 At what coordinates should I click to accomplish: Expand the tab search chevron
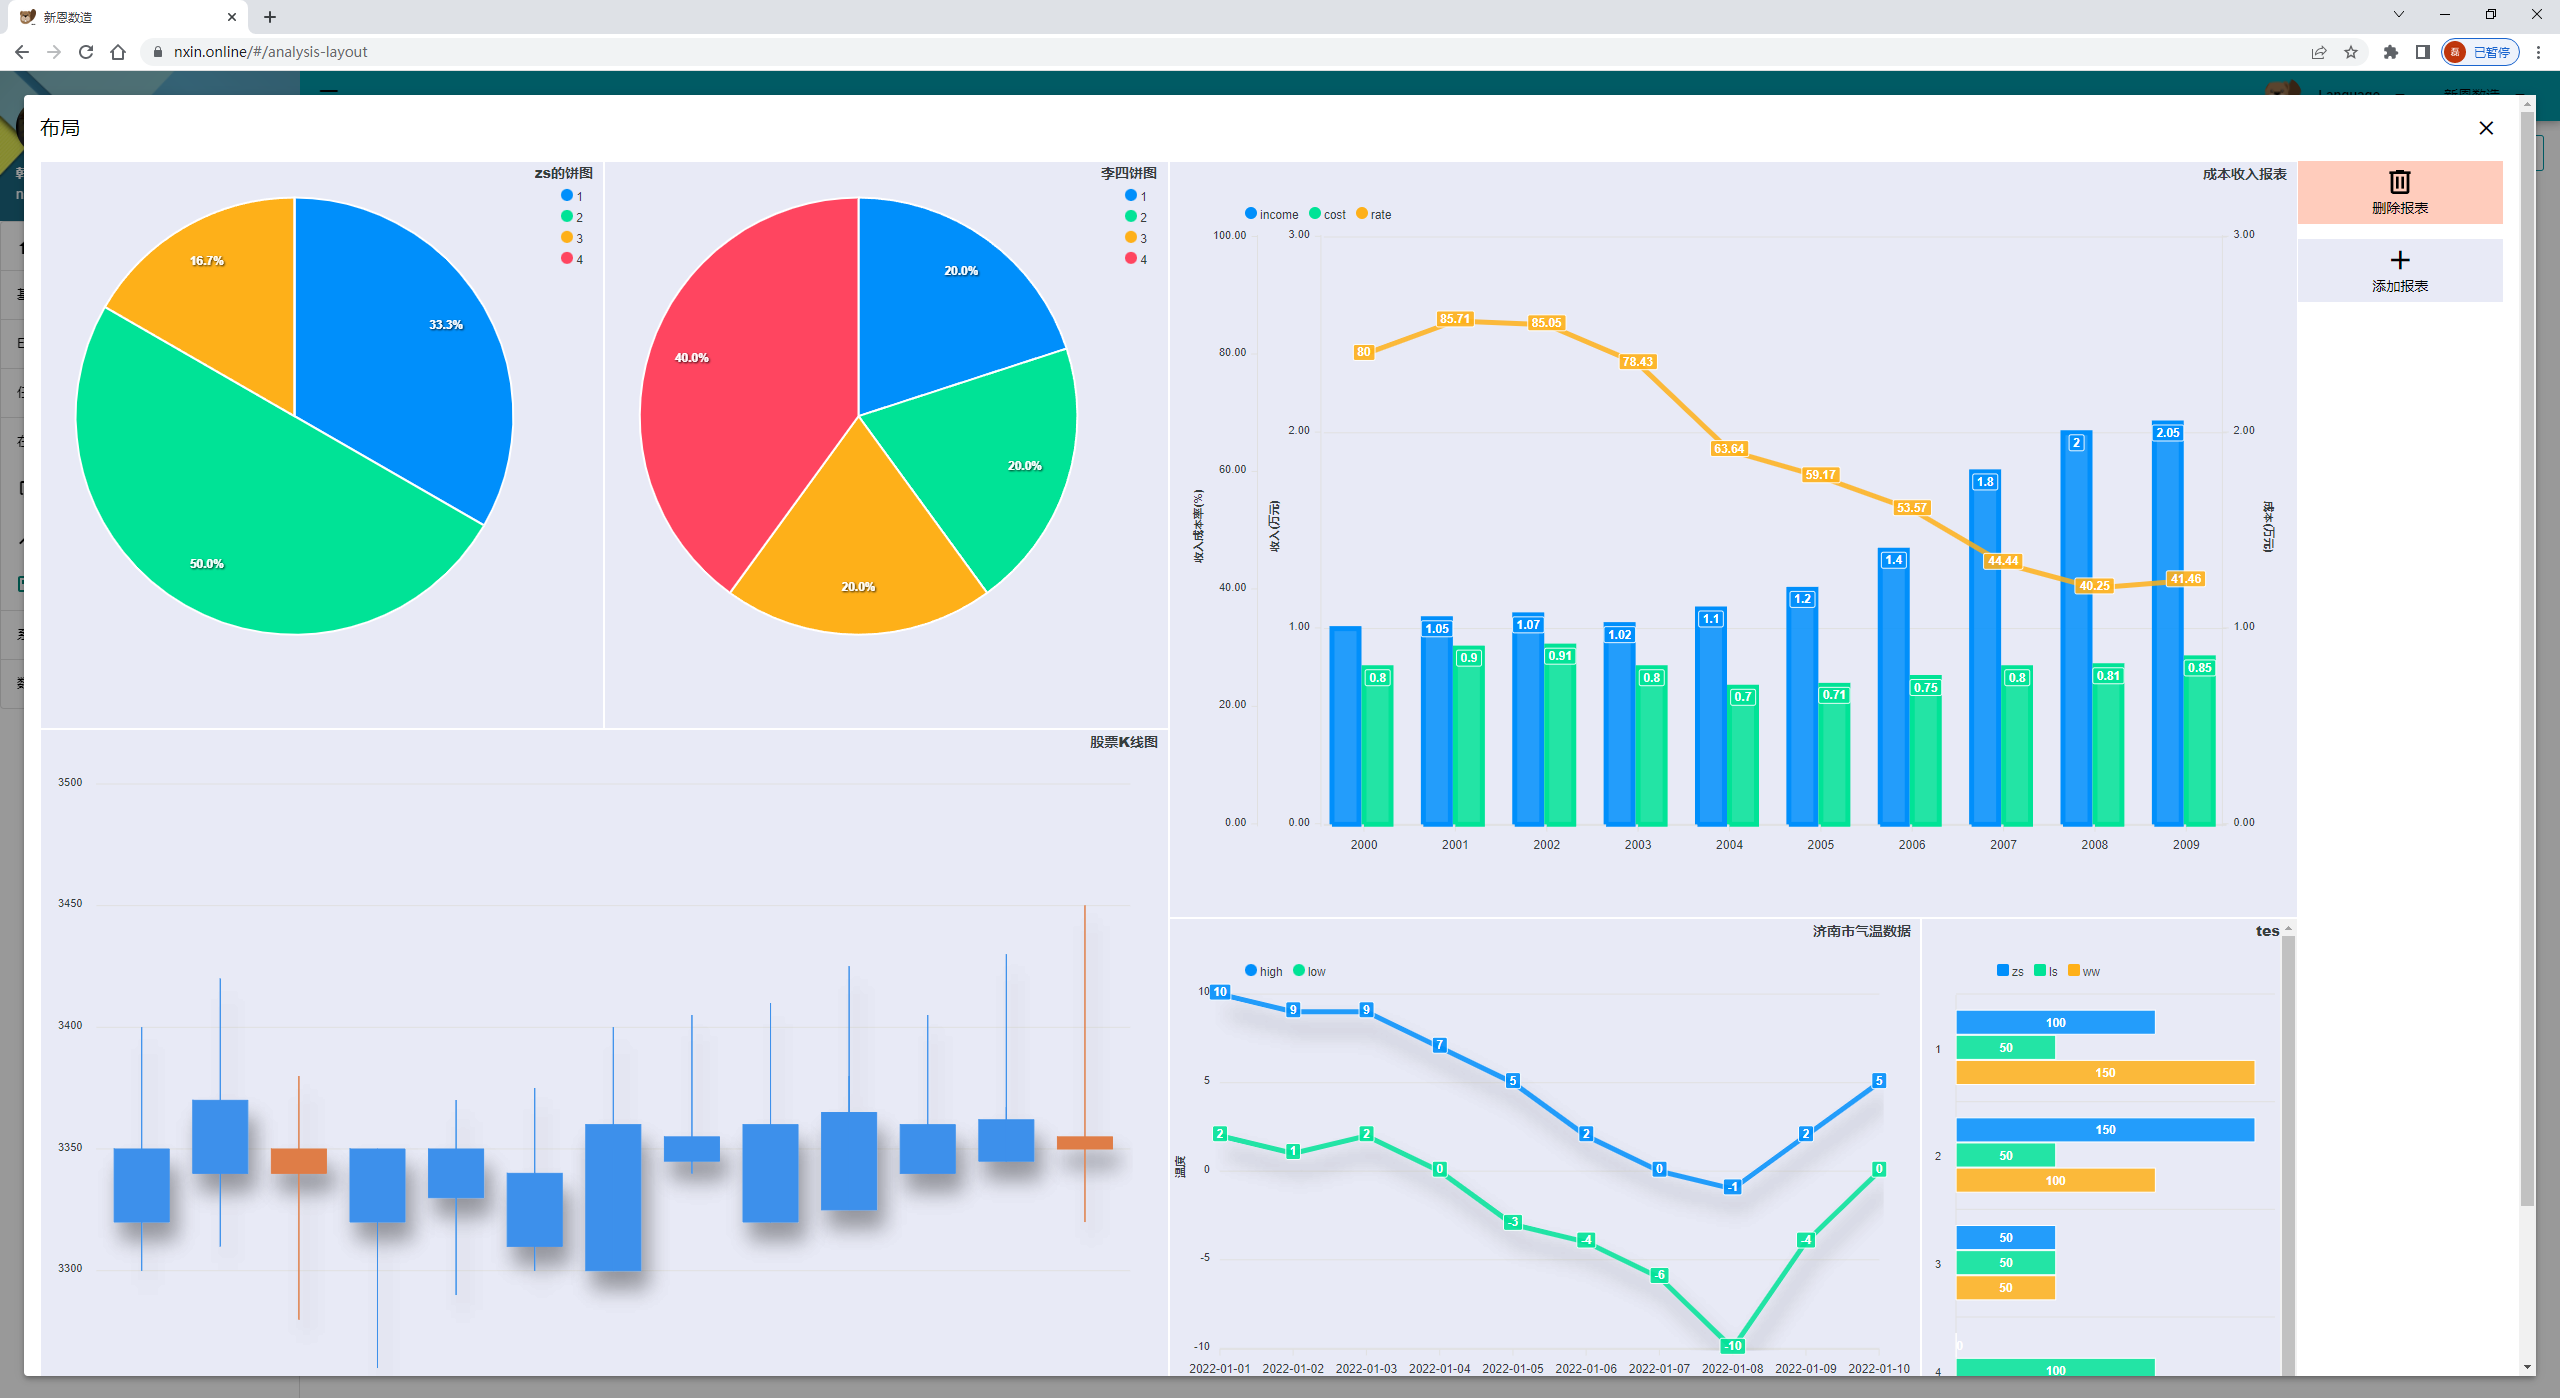2398,15
